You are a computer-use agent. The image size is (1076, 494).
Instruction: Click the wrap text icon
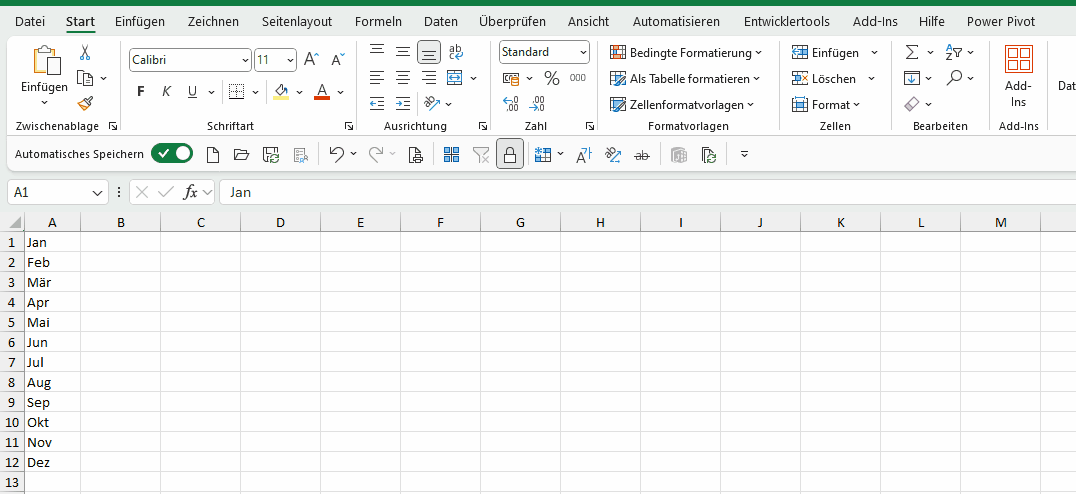click(x=456, y=51)
